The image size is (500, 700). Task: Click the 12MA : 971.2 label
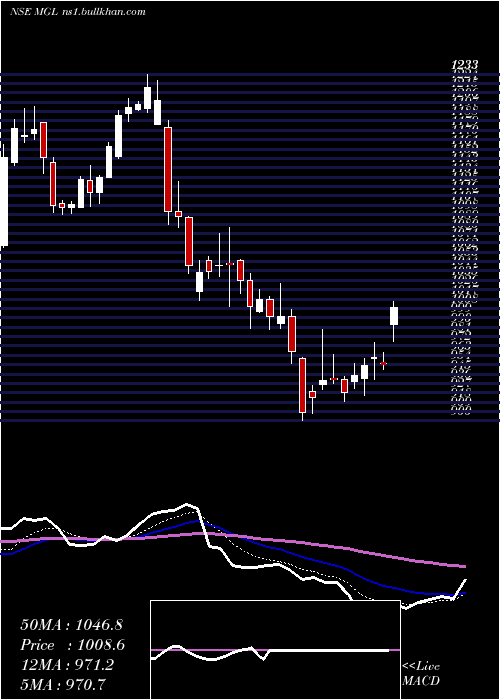pos(67,665)
